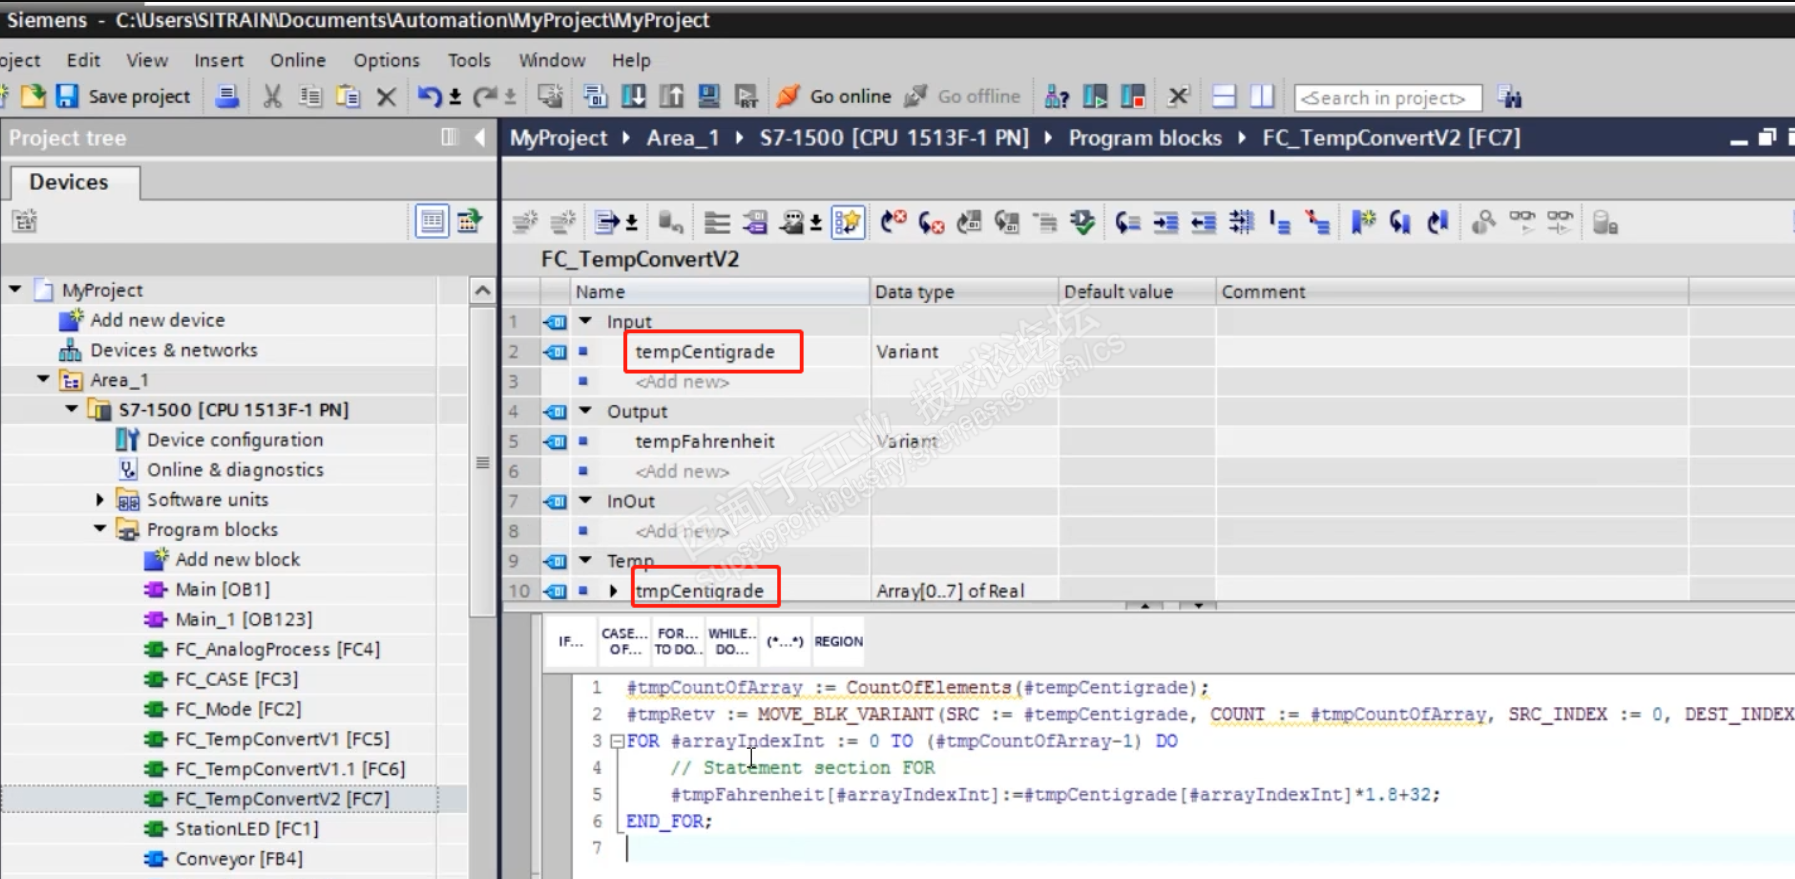Insert a FOR TO DO snippet

[x=677, y=641]
